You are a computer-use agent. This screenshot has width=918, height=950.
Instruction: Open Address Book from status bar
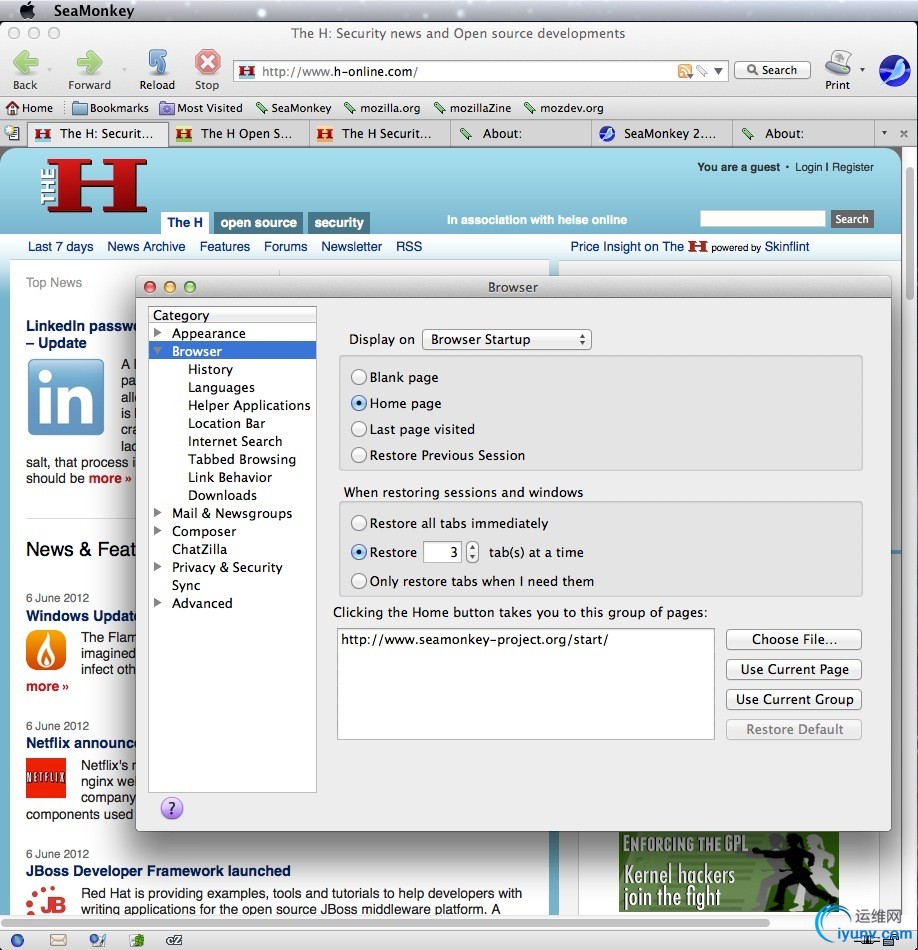tap(137, 940)
